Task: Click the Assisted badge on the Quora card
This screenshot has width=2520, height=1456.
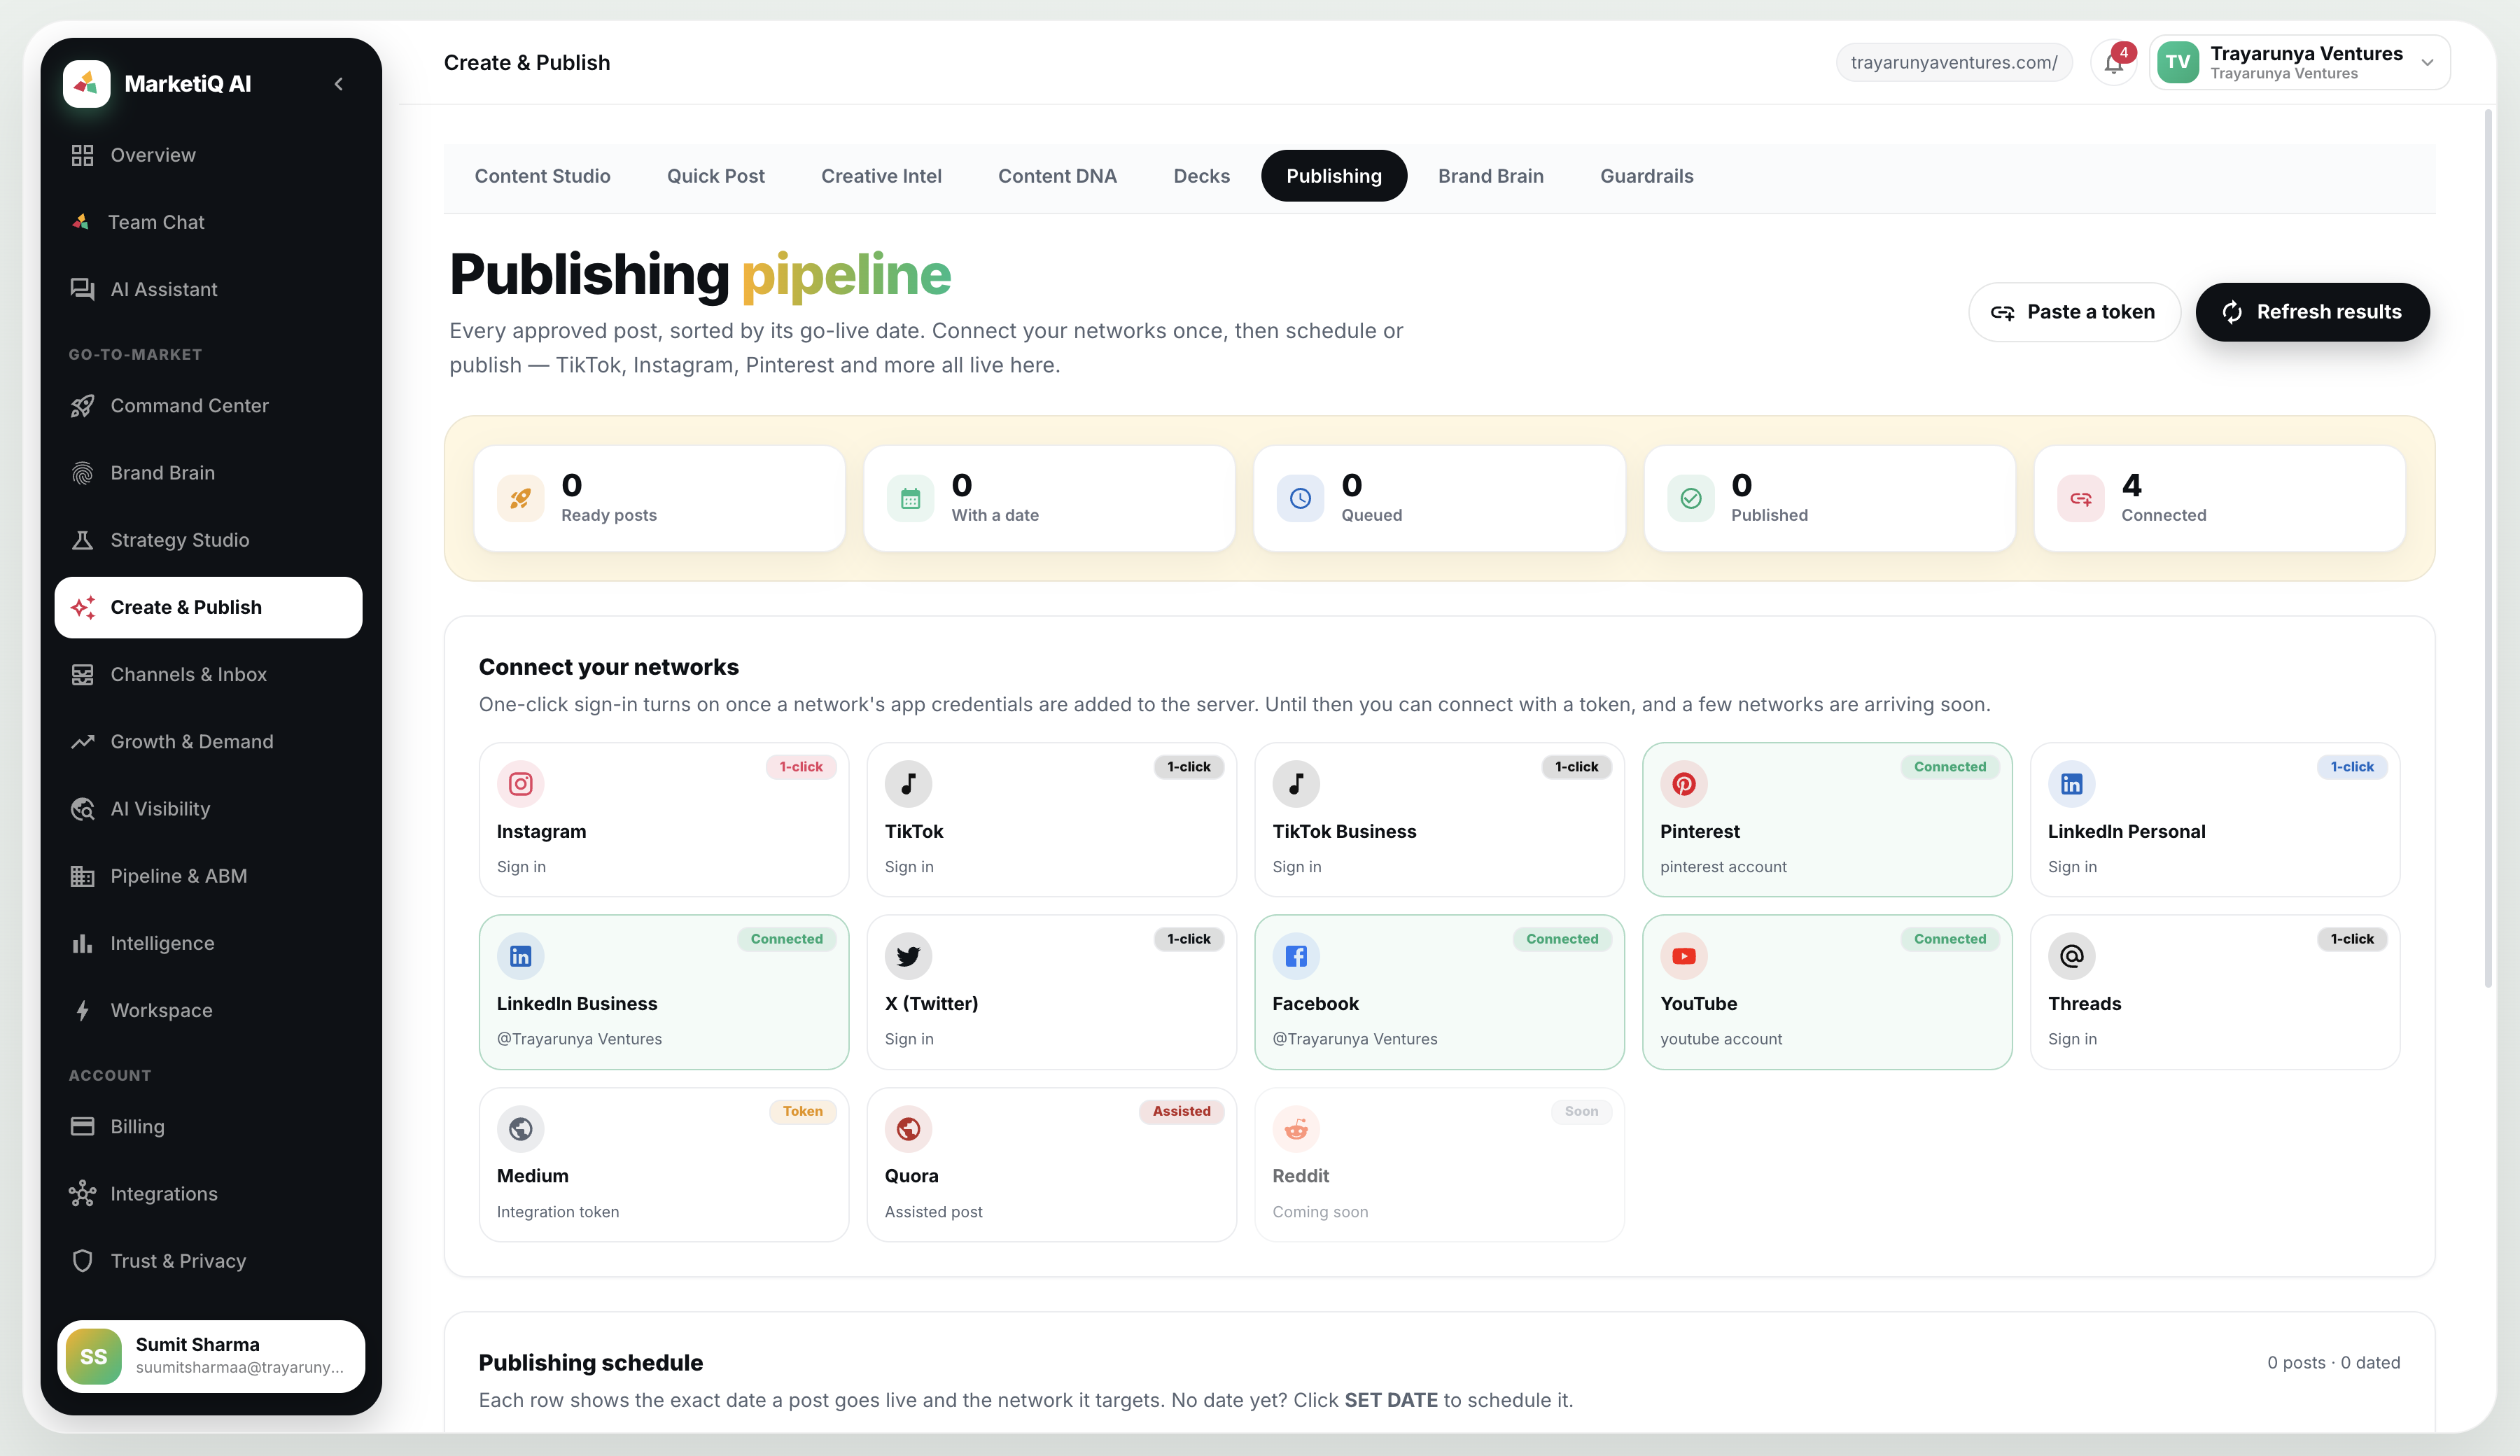Action: pyautogui.click(x=1181, y=1111)
